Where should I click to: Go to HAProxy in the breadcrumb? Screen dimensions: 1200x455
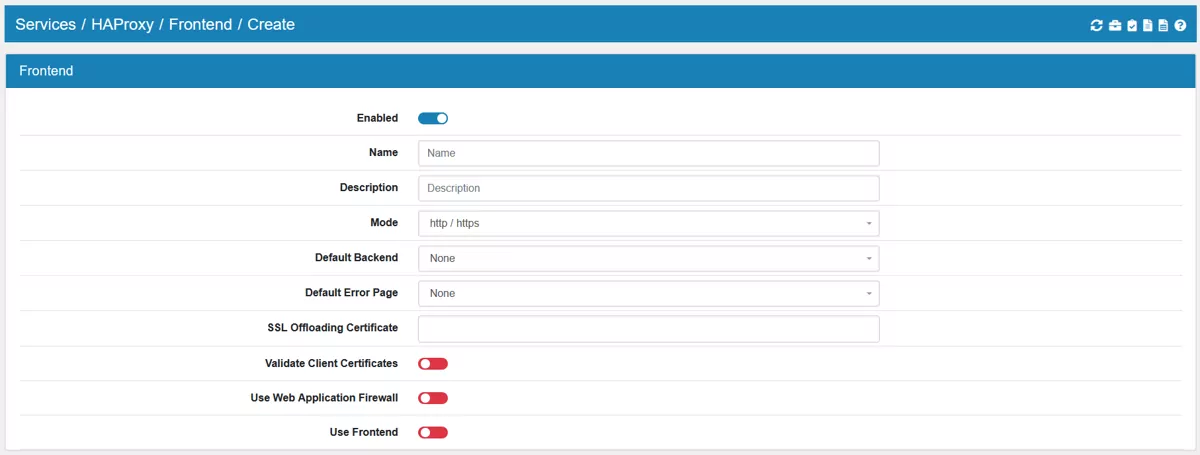121,24
